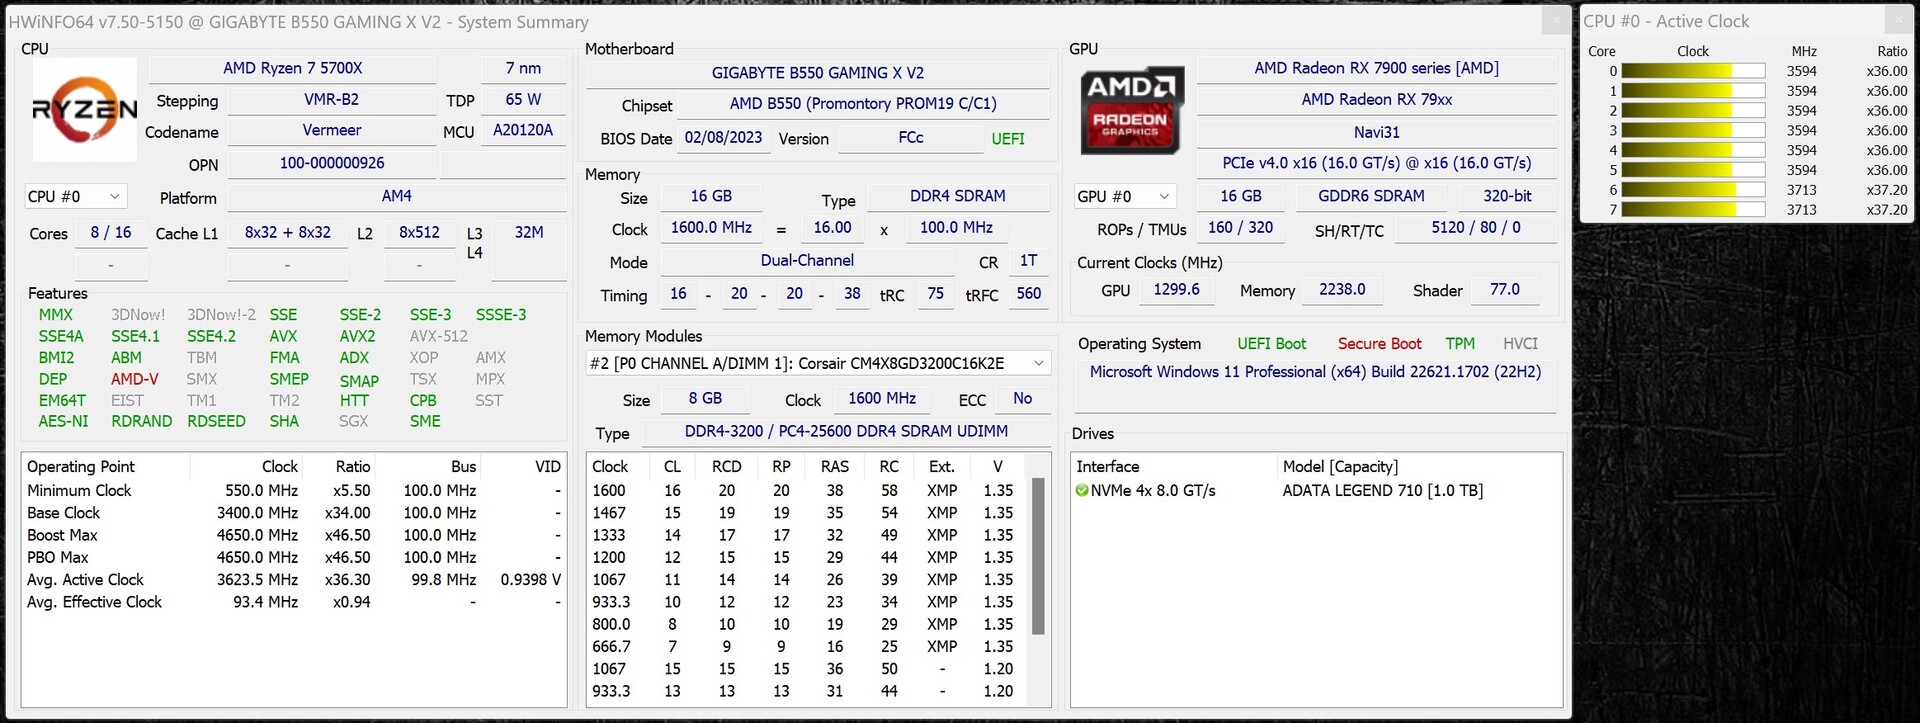Click the Vermeer codename value

click(332, 131)
